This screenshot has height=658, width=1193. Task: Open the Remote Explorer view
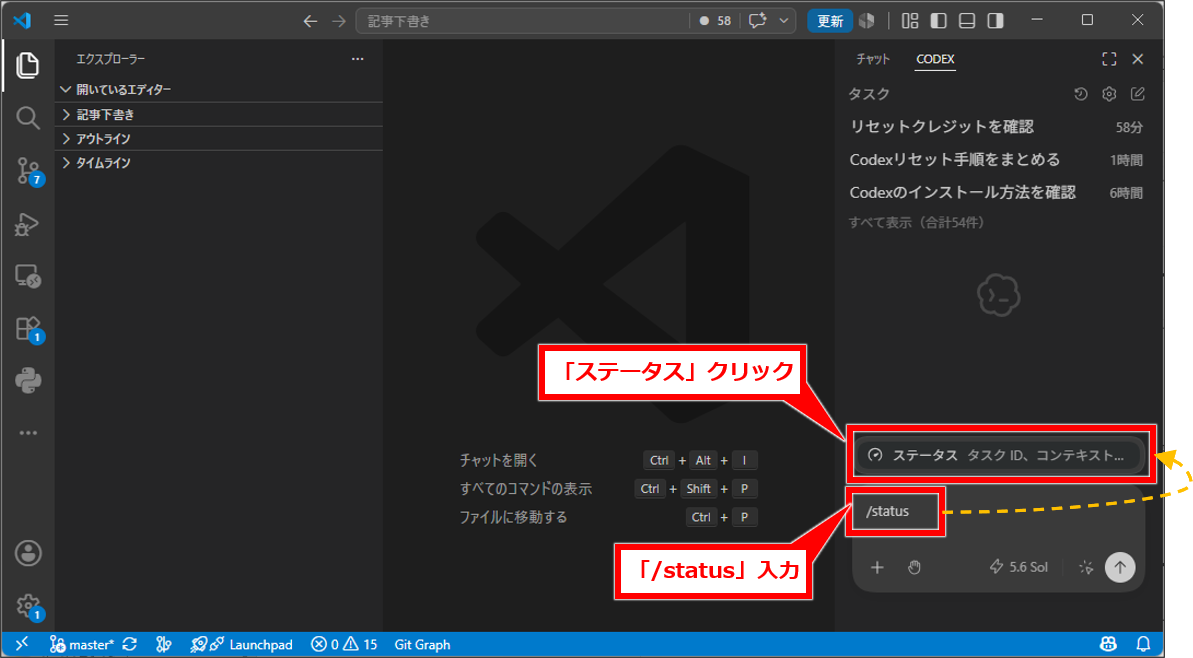tap(28, 276)
